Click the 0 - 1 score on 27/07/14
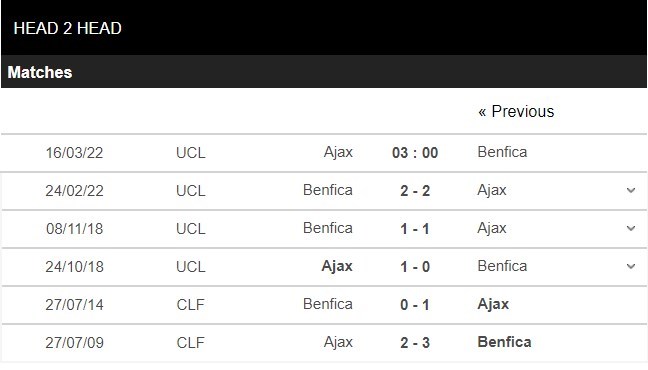The height and width of the screenshot is (370, 648). click(x=415, y=305)
